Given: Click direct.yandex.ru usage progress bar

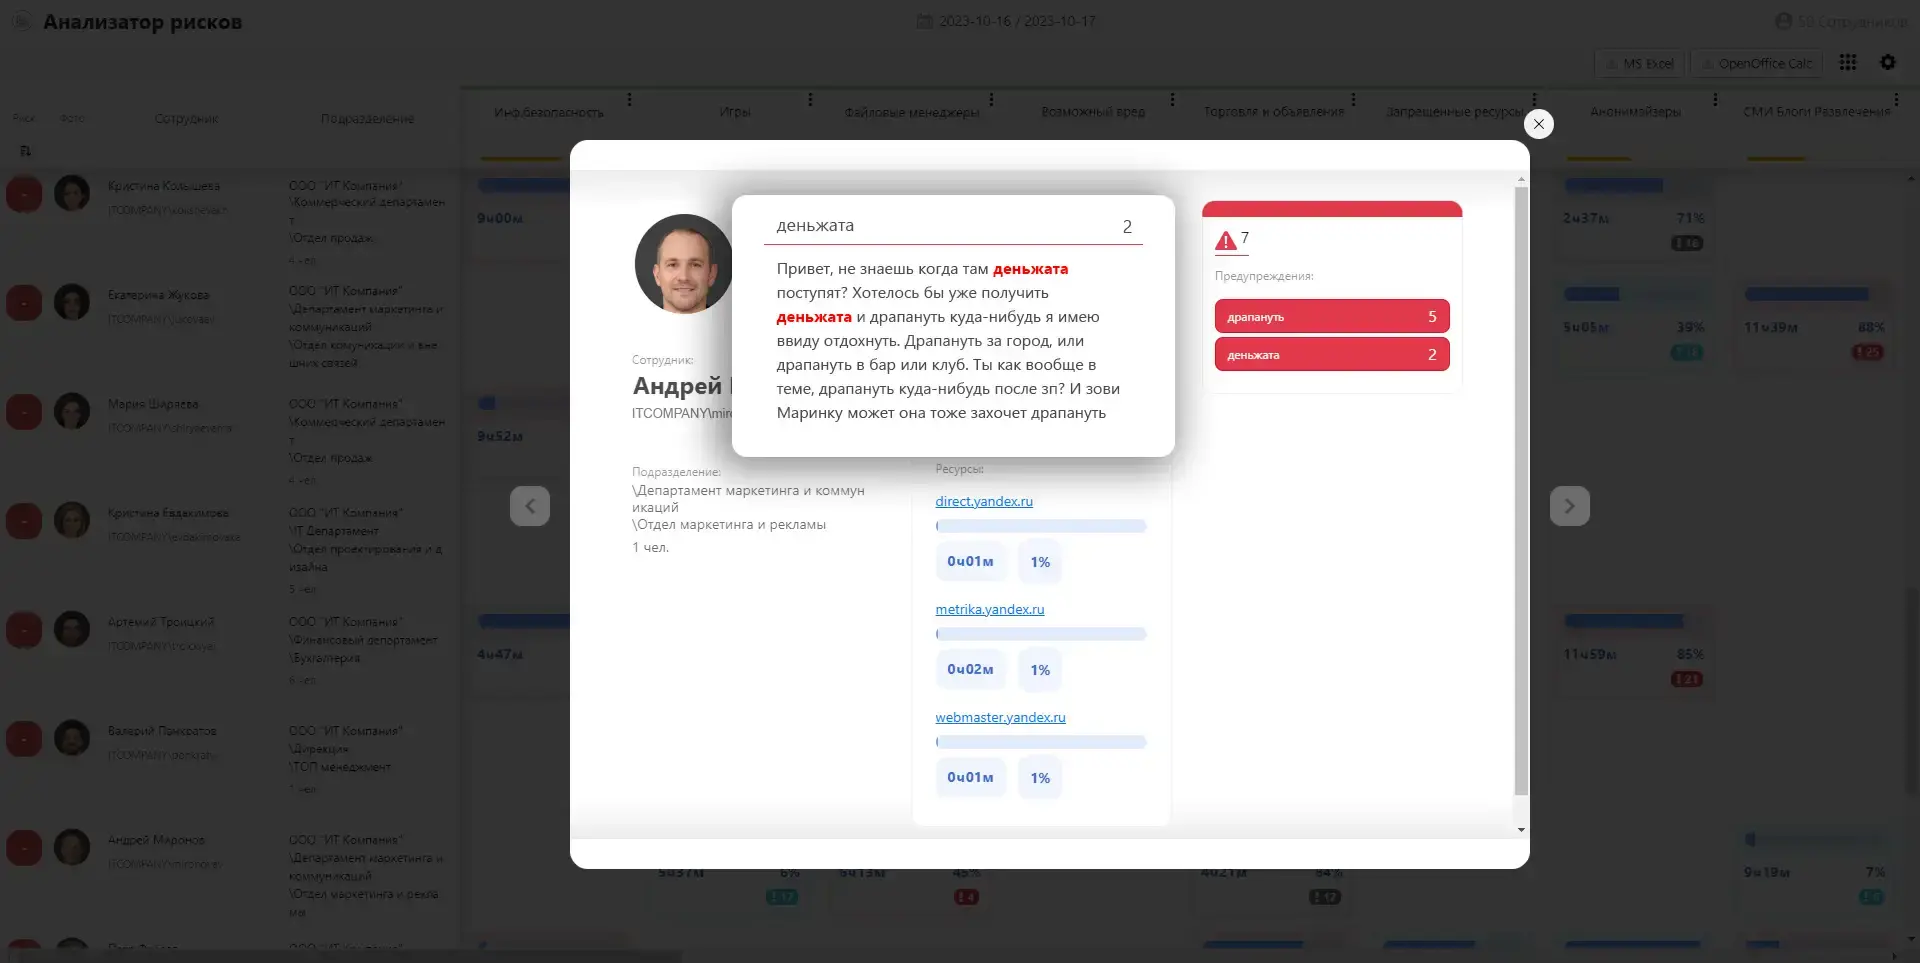Looking at the screenshot, I should coord(1041,526).
